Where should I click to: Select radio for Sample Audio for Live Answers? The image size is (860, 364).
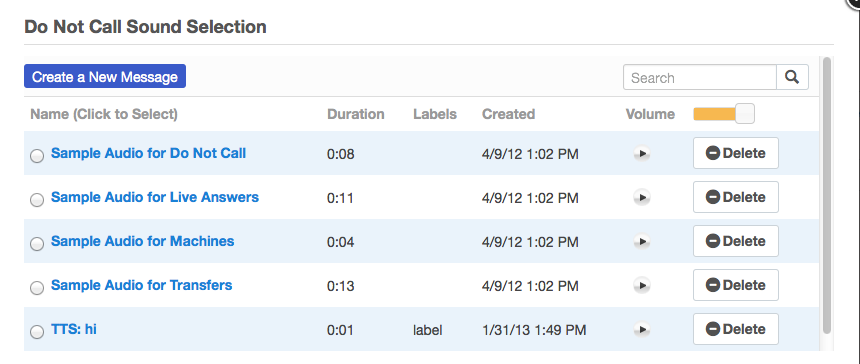tap(37, 200)
